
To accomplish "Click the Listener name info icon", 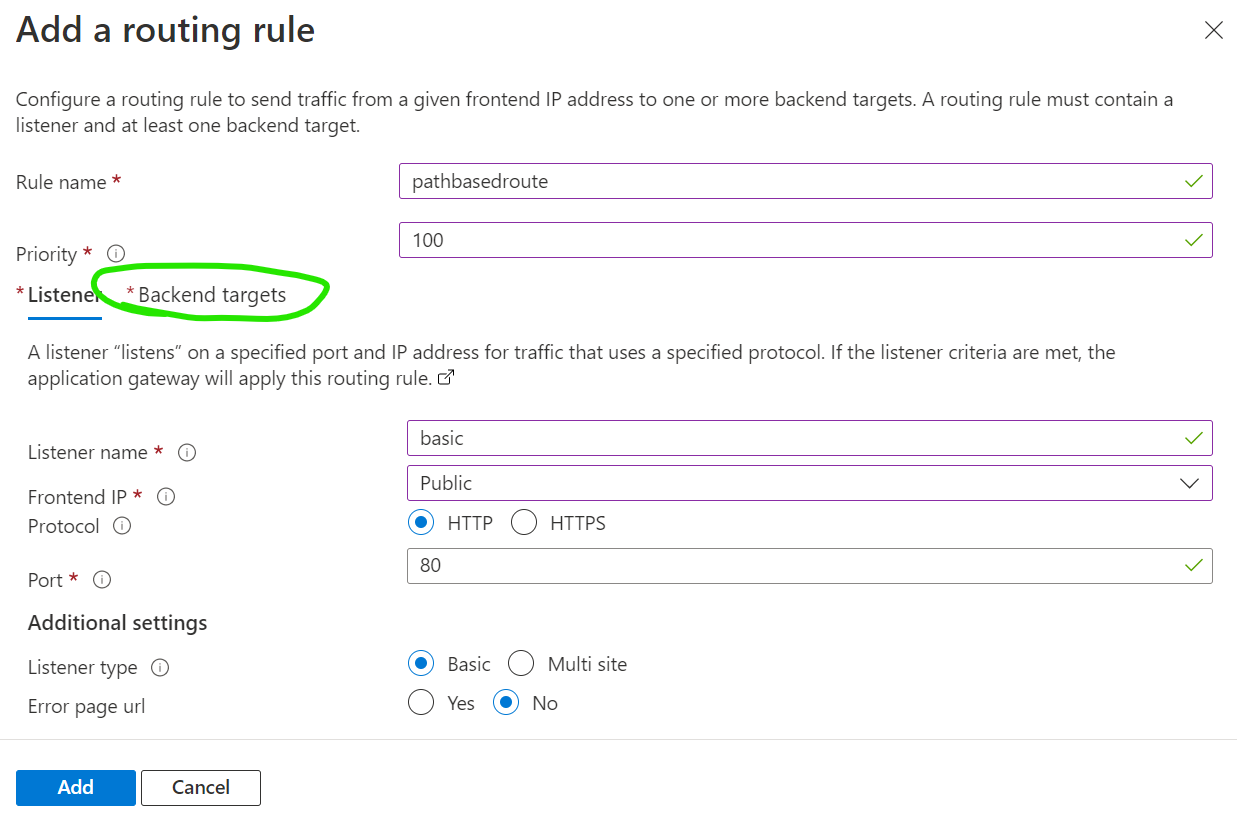I will [186, 453].
